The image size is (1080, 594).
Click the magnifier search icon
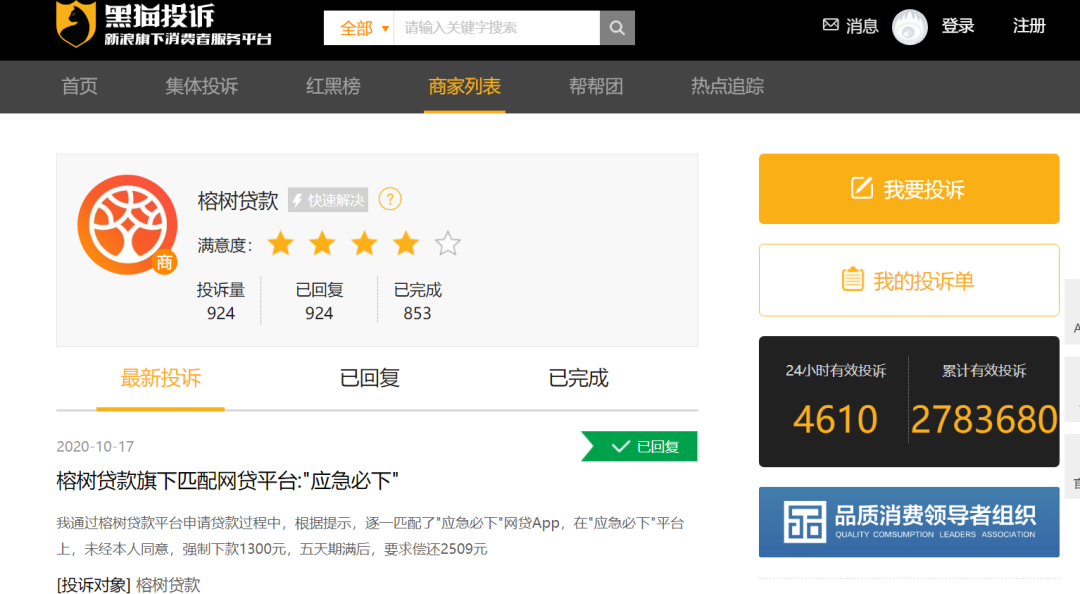point(617,27)
